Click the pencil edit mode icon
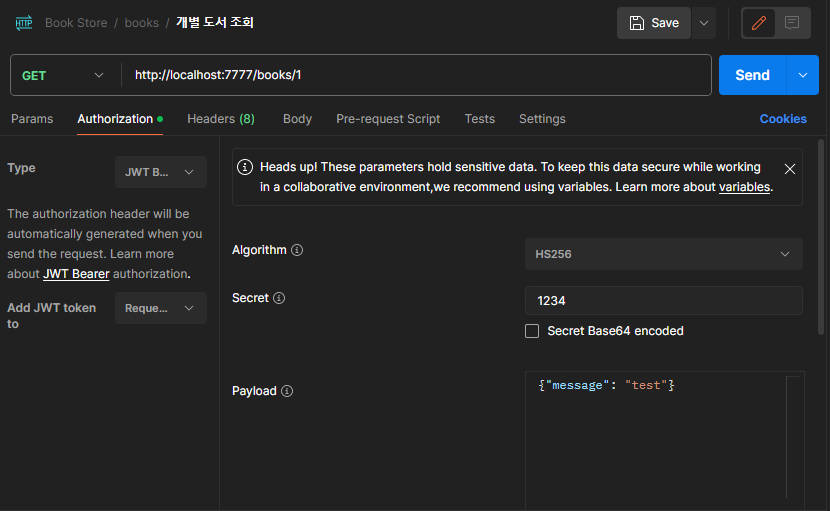The height and width of the screenshot is (511, 830). pyautogui.click(x=759, y=23)
